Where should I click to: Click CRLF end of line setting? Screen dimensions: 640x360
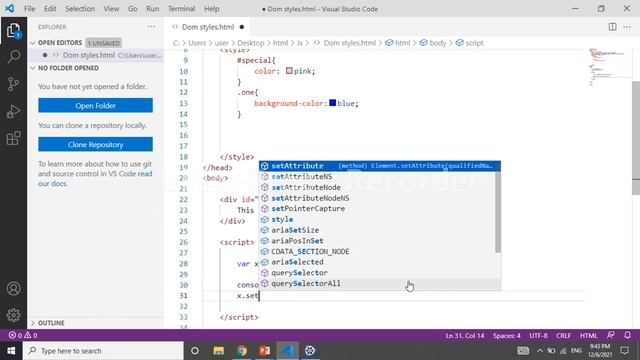(x=563, y=335)
